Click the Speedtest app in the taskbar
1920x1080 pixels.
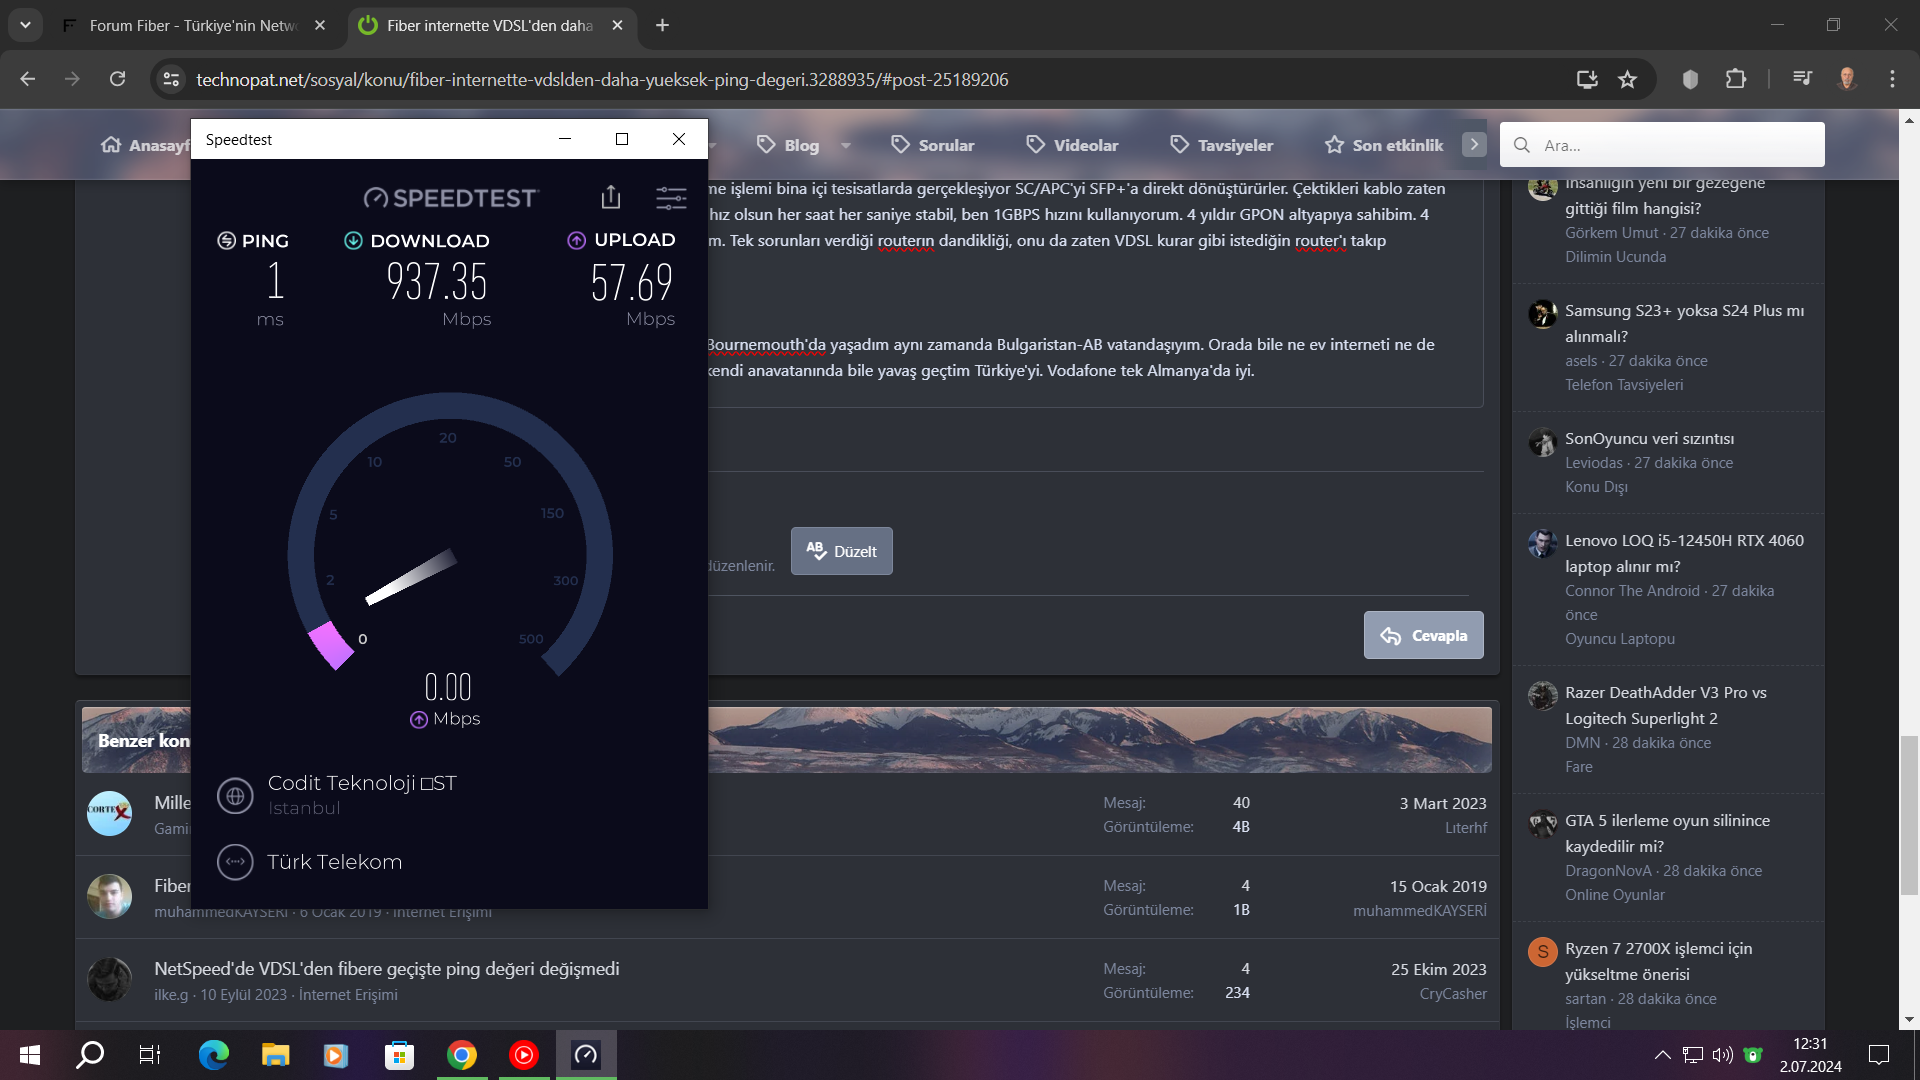(x=585, y=1054)
